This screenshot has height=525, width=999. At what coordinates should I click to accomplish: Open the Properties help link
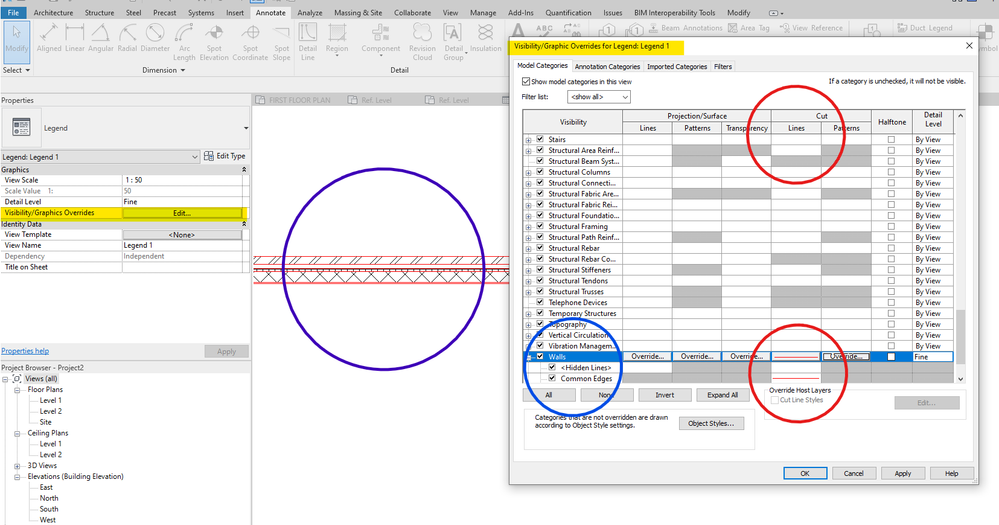pyautogui.click(x=25, y=351)
